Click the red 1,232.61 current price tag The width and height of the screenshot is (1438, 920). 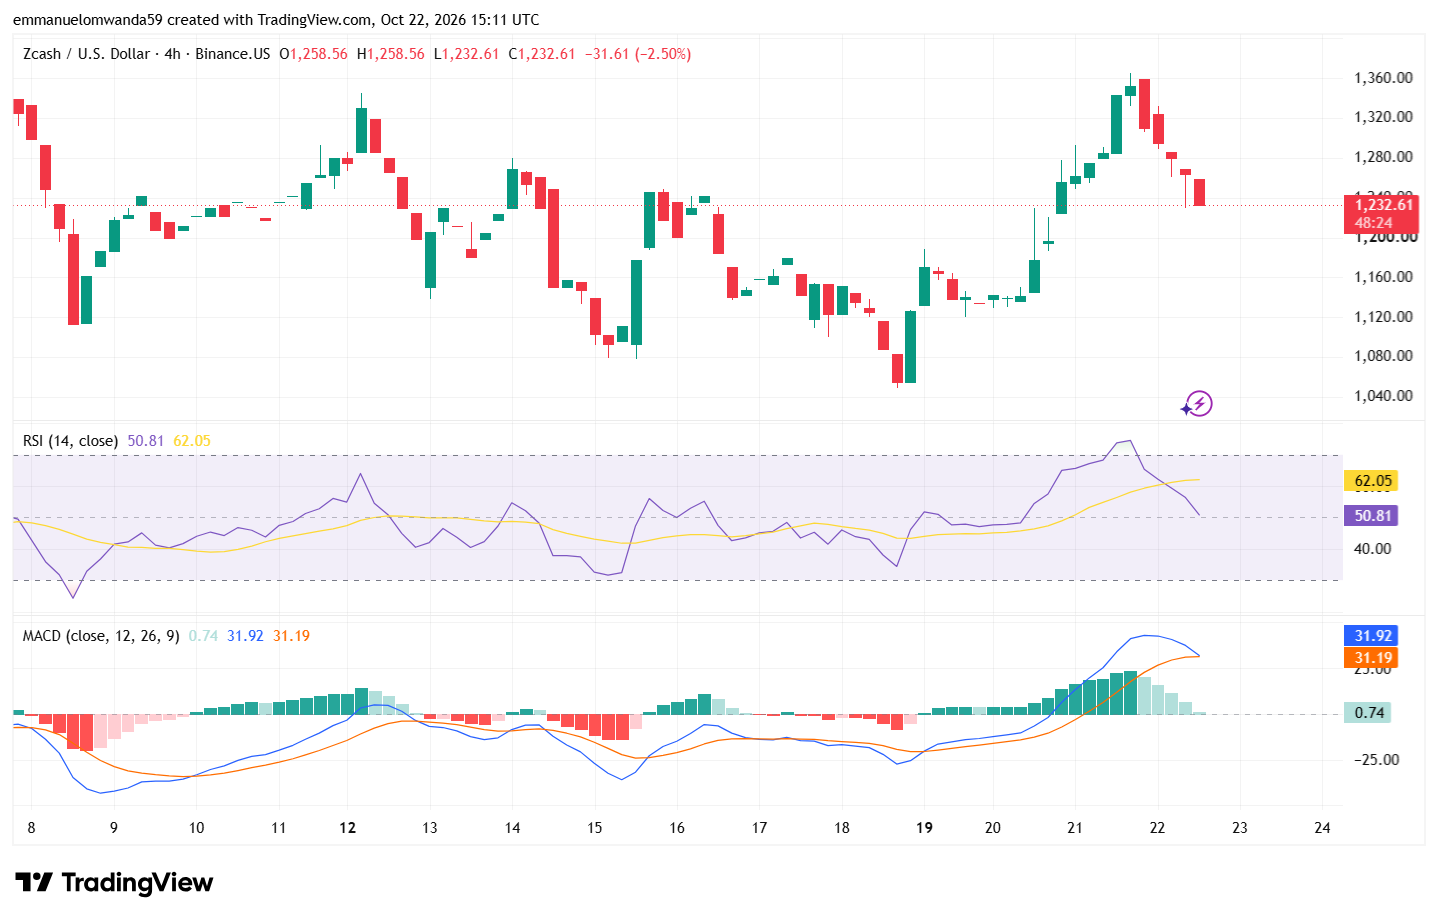point(1385,205)
